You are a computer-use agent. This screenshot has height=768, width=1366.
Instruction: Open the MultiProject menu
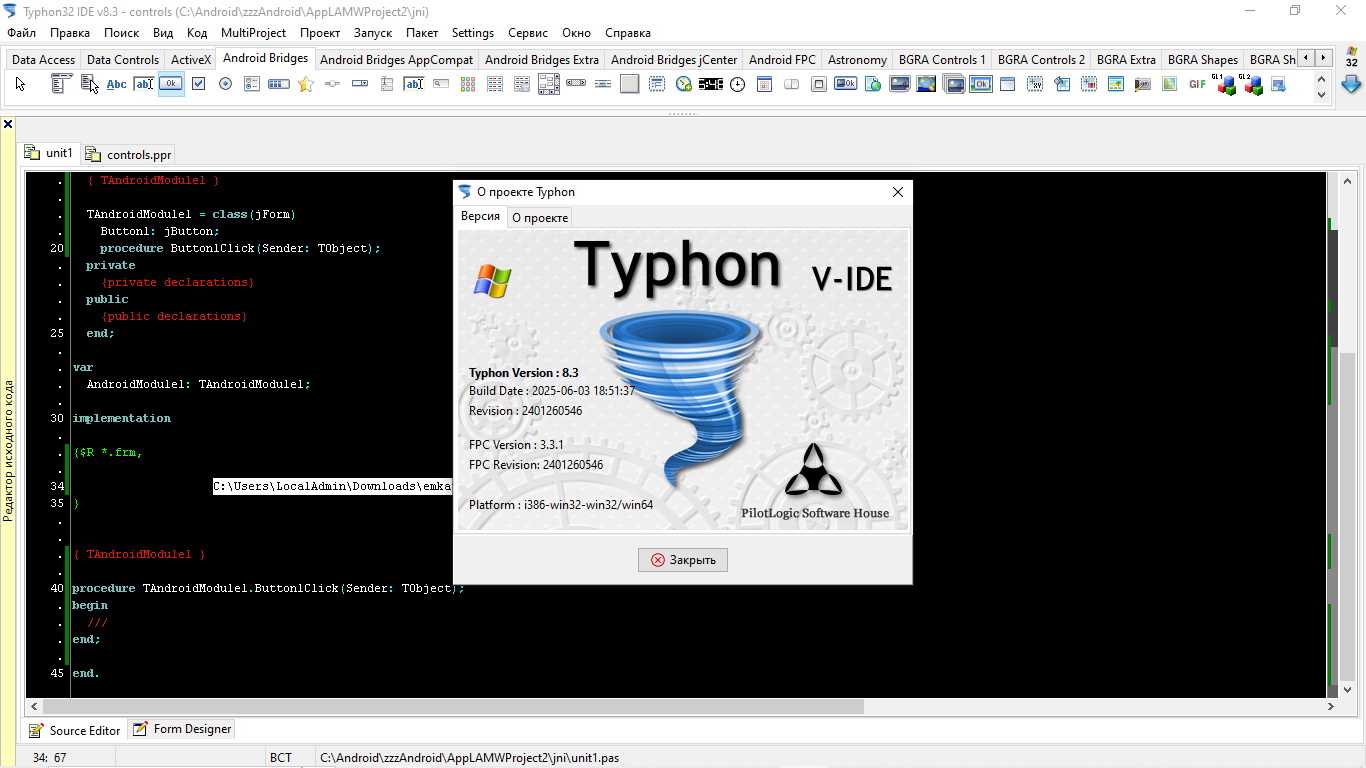pos(253,33)
